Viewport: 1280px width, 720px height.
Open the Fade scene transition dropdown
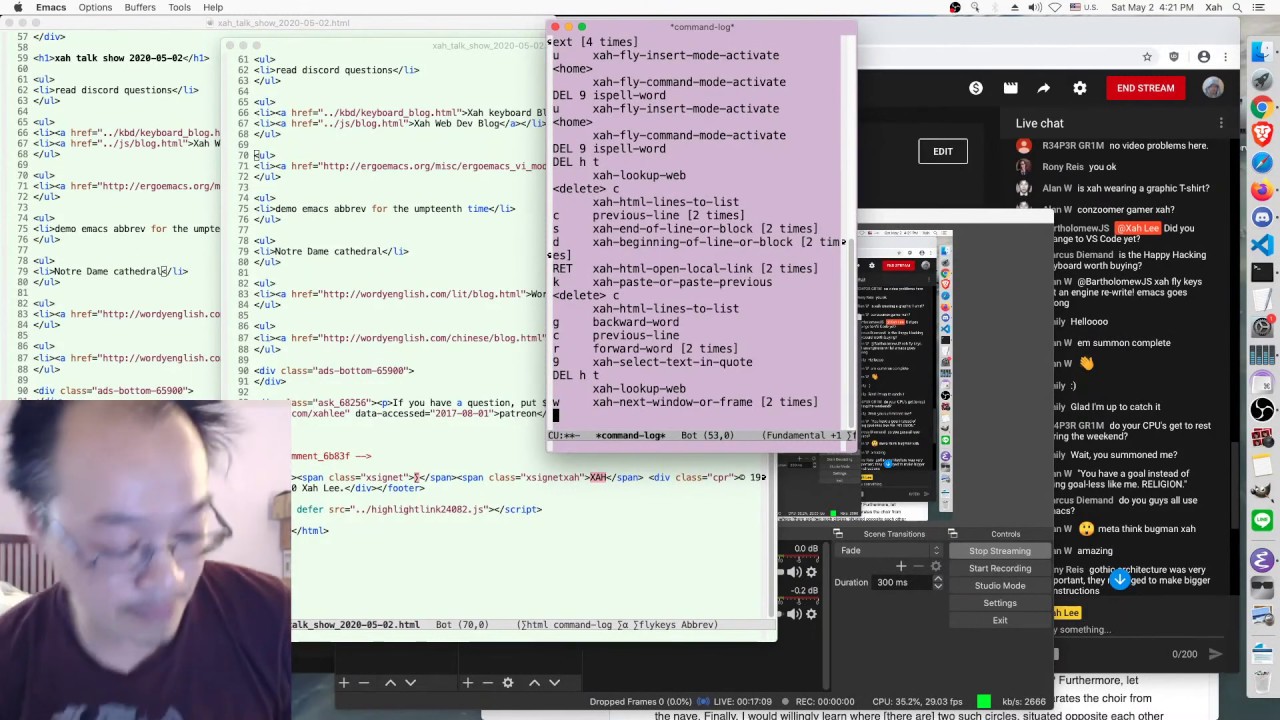pos(936,550)
